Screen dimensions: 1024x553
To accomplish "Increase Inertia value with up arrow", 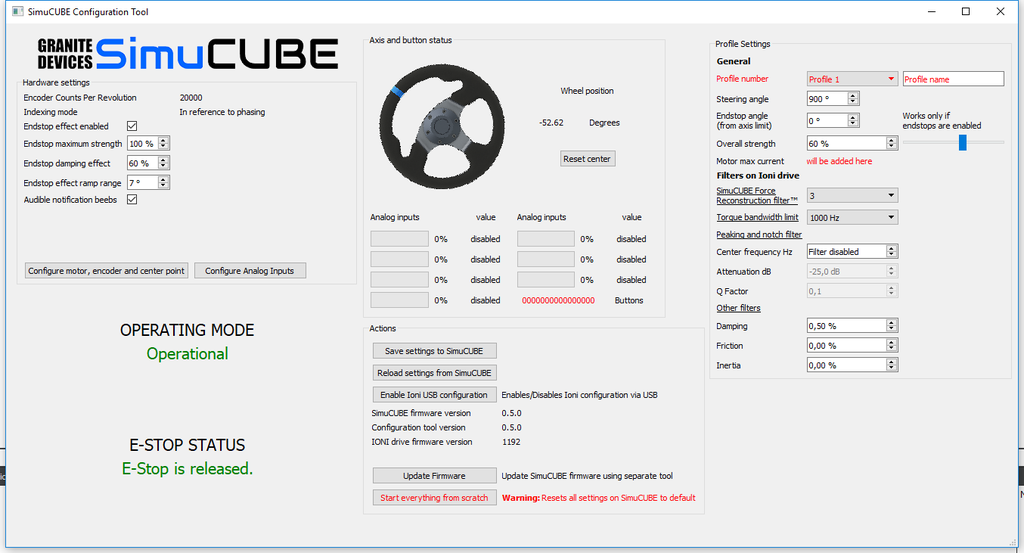I will (891, 362).
